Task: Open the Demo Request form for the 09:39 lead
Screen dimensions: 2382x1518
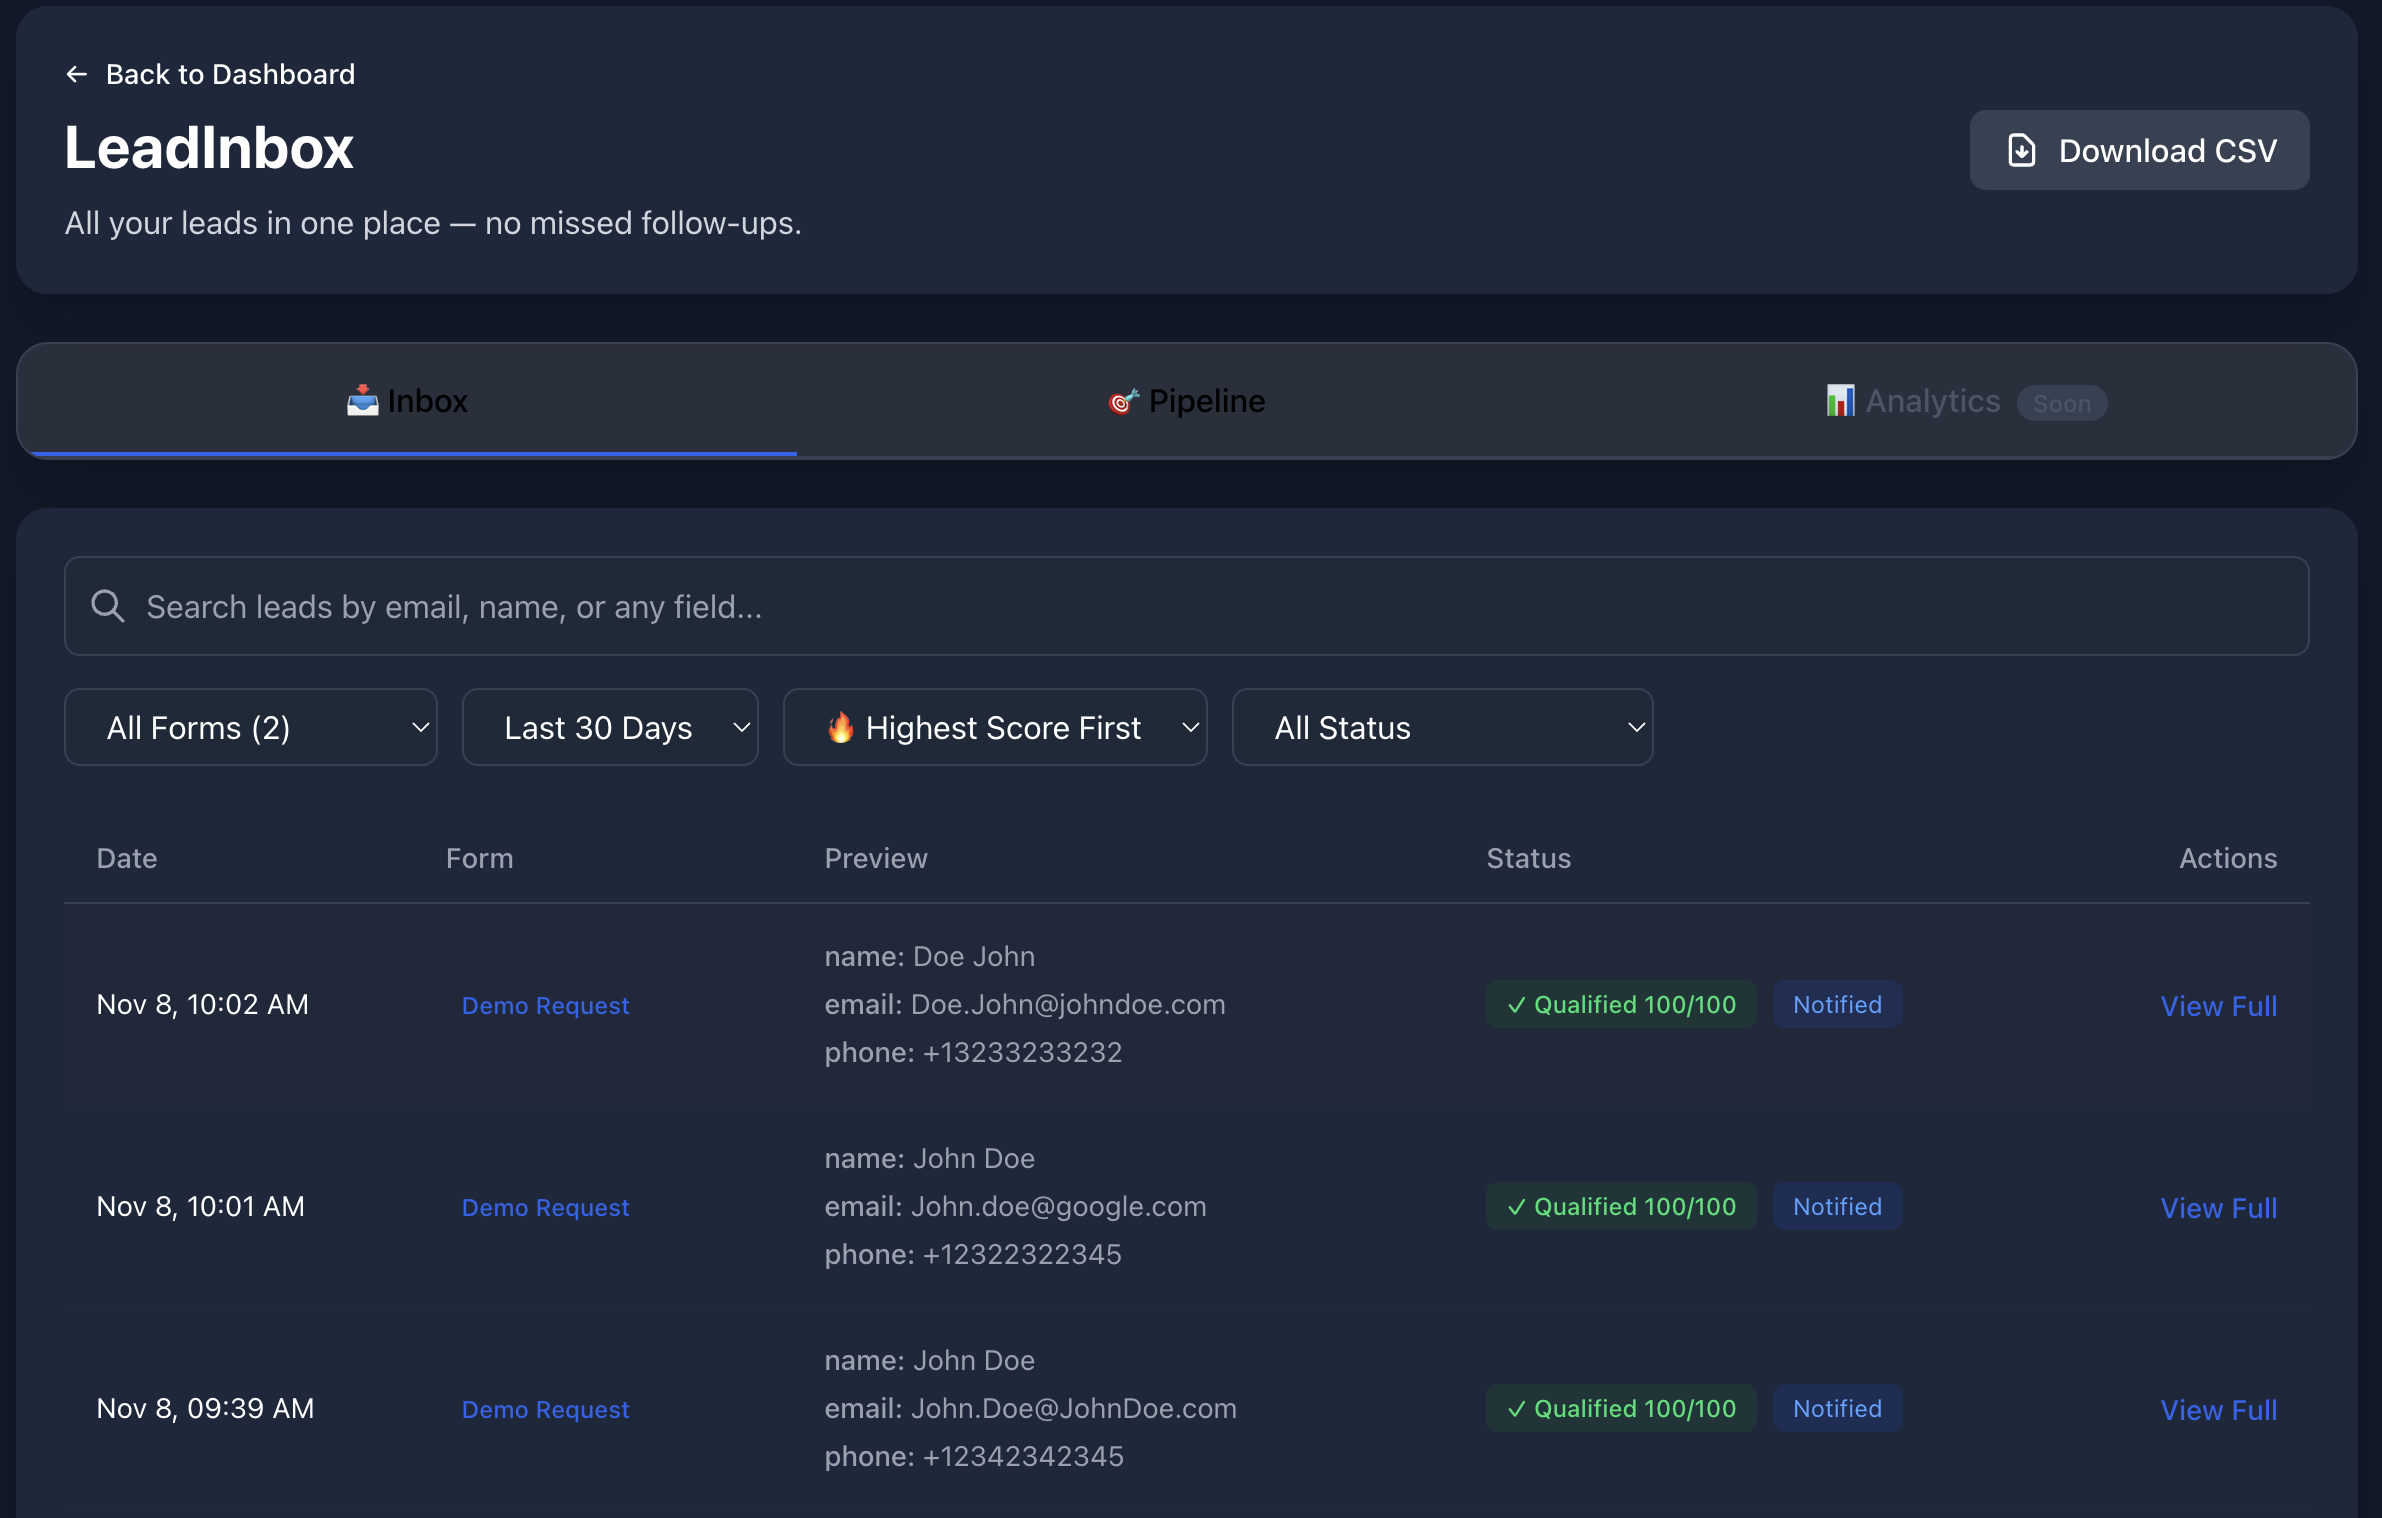Action: click(546, 1409)
